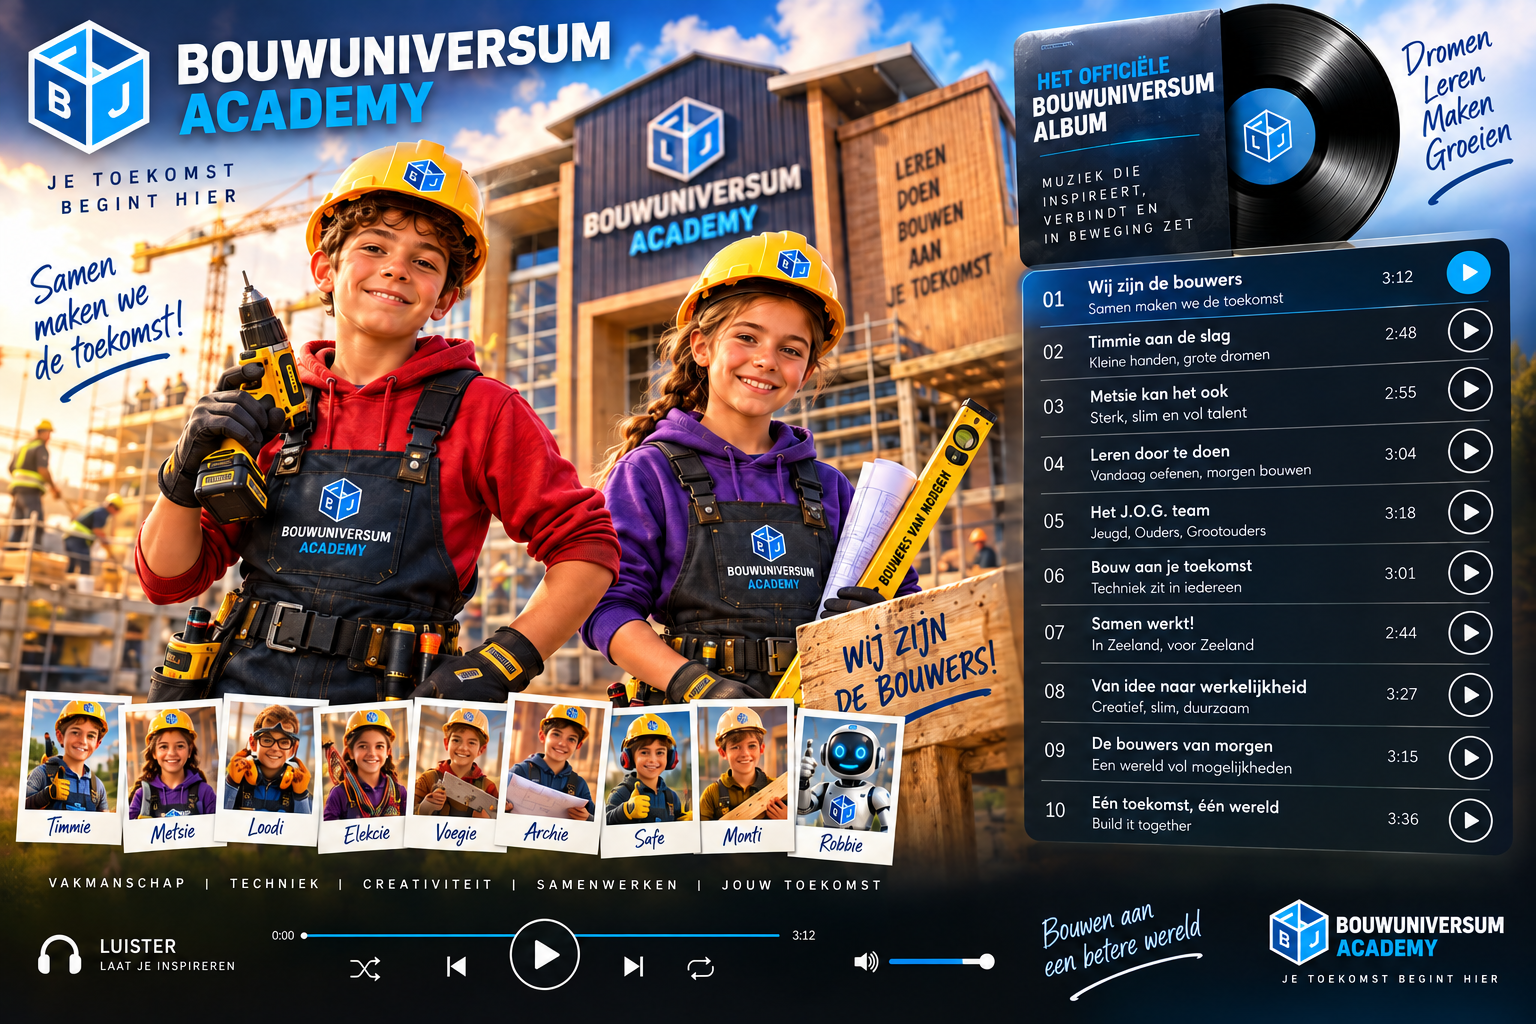
Task: Play track 02 Timmie aan de slag
Action: [1470, 330]
